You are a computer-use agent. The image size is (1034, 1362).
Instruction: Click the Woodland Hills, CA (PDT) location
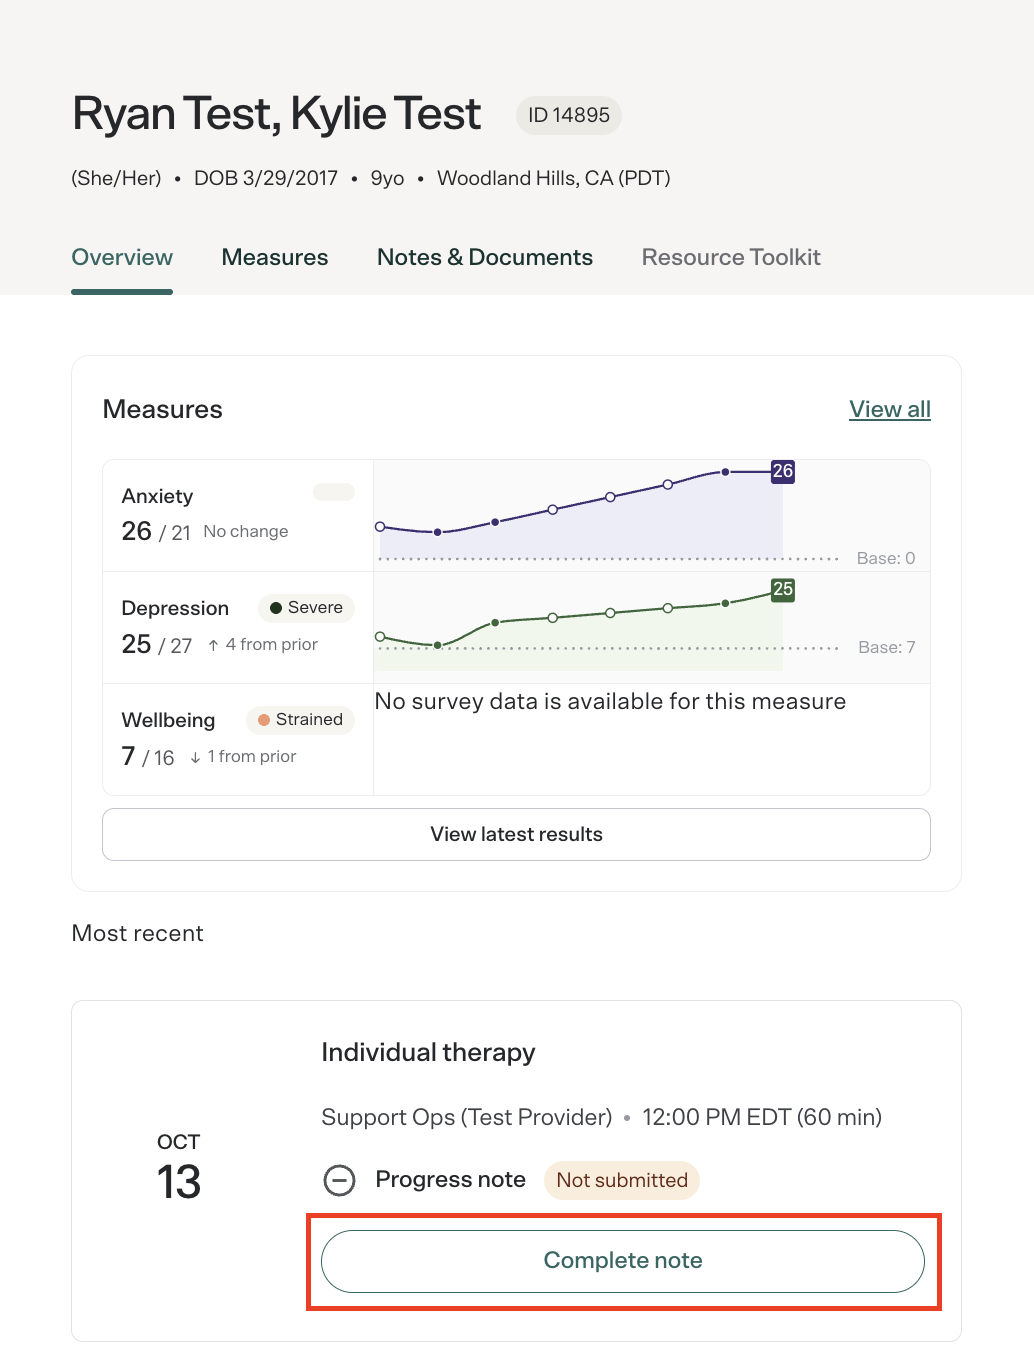click(x=554, y=178)
